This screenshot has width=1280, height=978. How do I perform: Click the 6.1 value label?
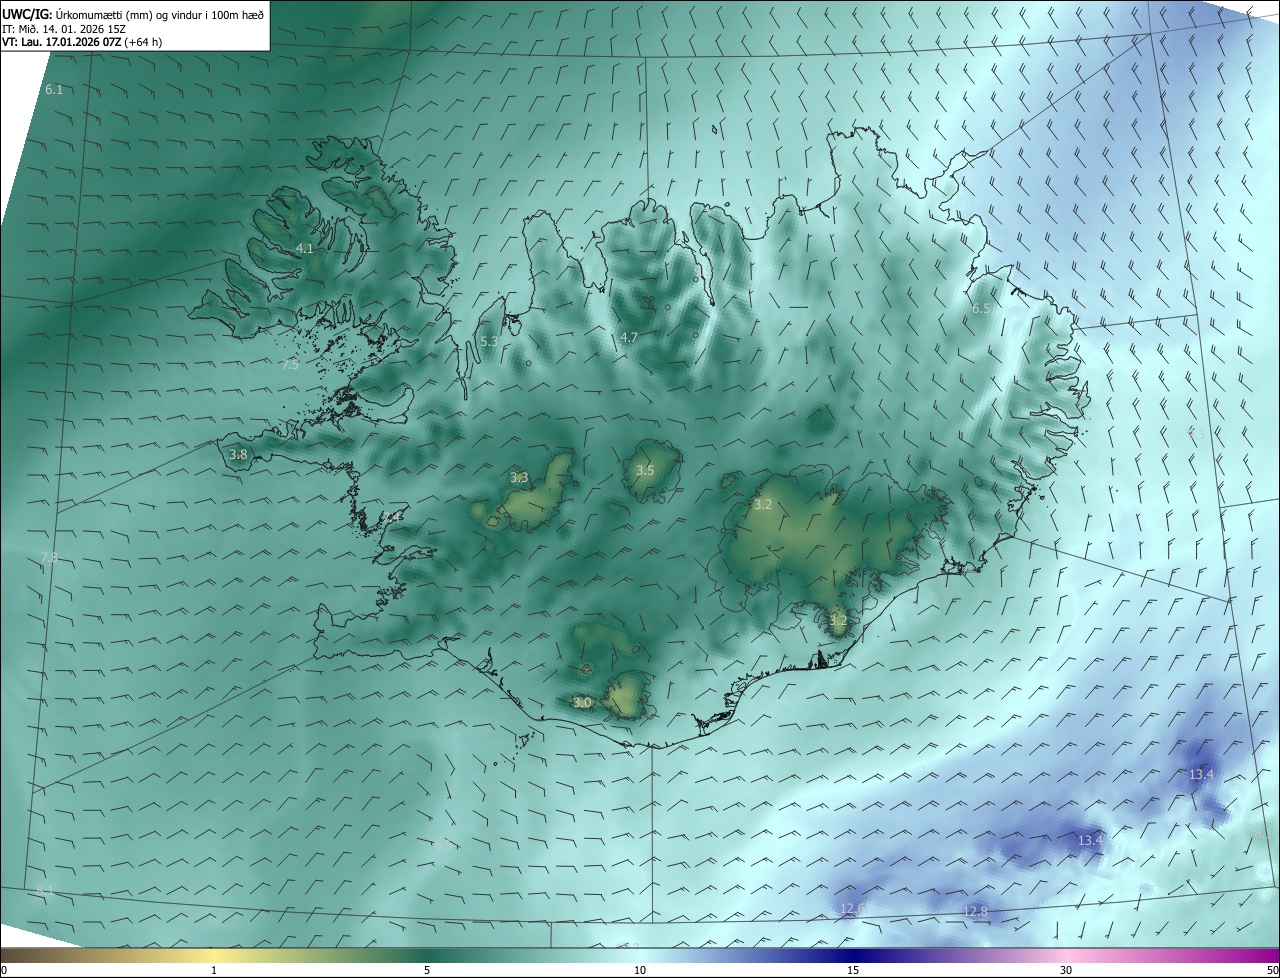54,90
